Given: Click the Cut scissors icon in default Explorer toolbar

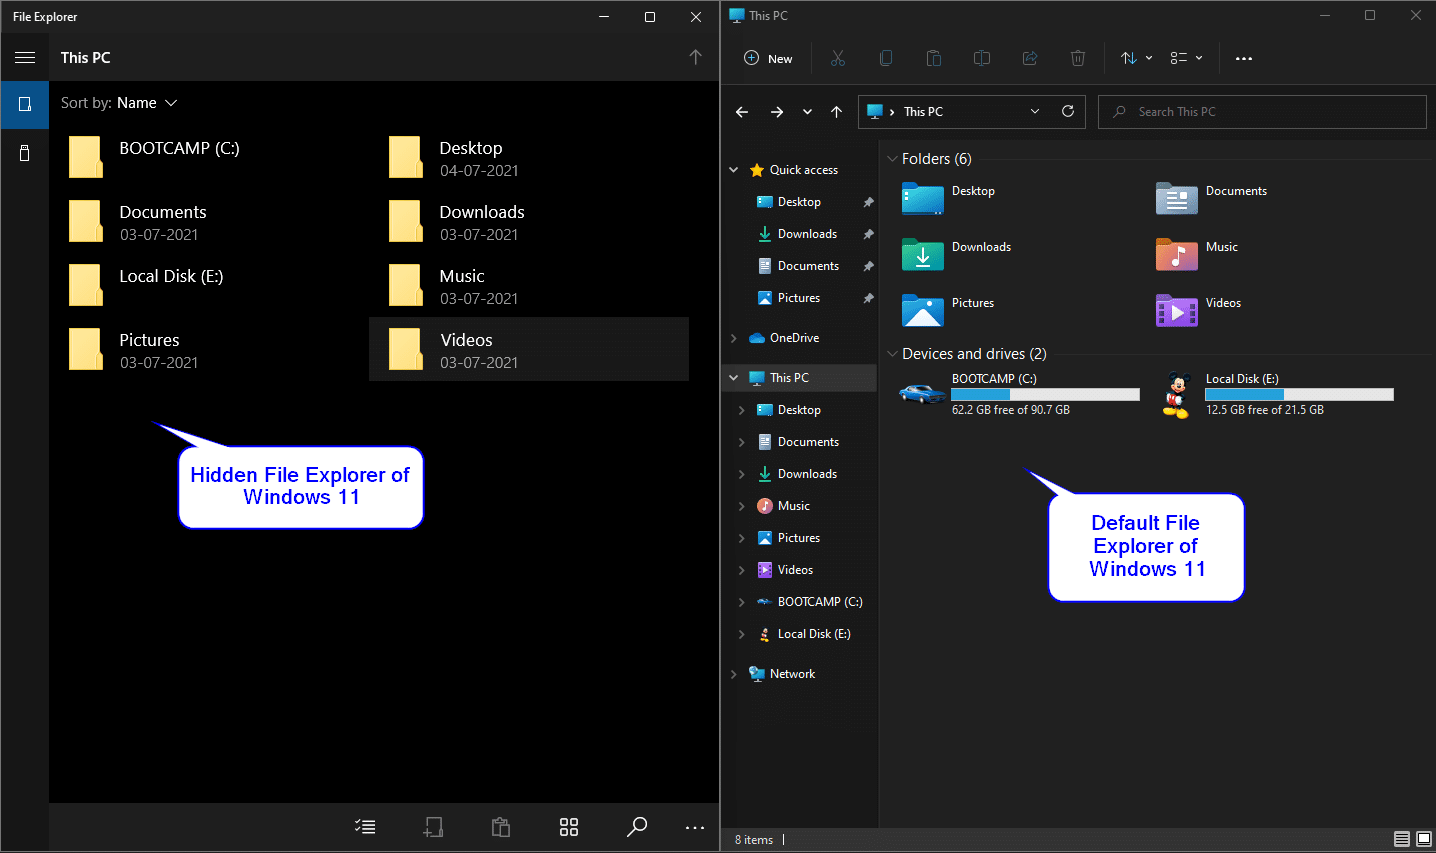Looking at the screenshot, I should point(838,58).
